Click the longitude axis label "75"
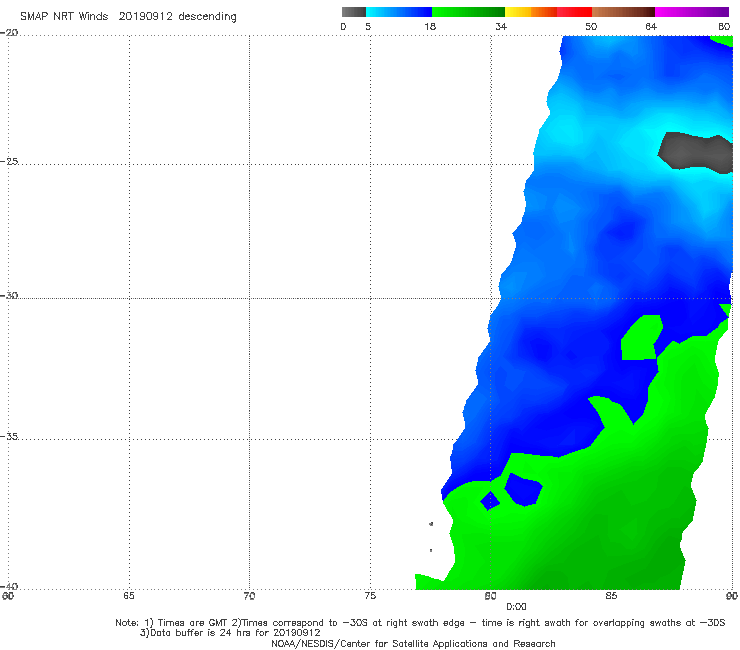The width and height of the screenshot is (740, 650). [370, 596]
